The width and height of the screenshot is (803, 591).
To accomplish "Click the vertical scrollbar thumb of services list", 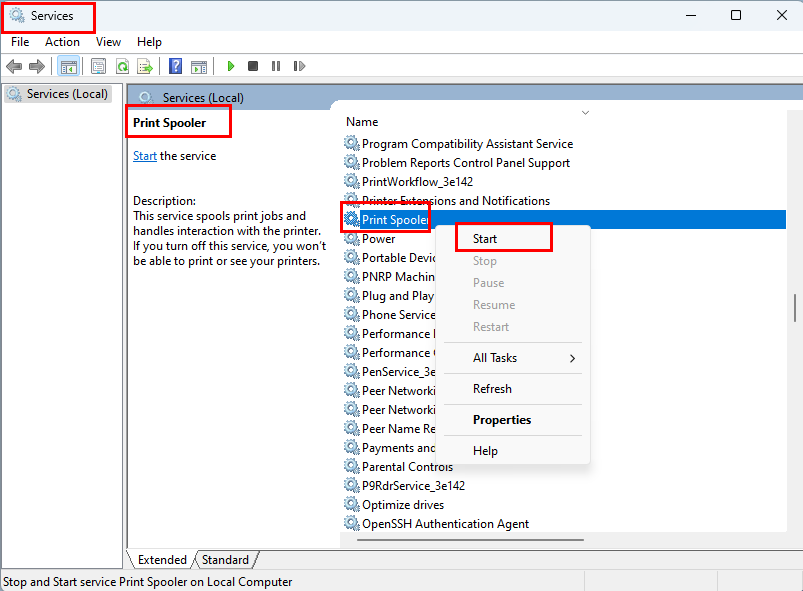I will point(795,308).
